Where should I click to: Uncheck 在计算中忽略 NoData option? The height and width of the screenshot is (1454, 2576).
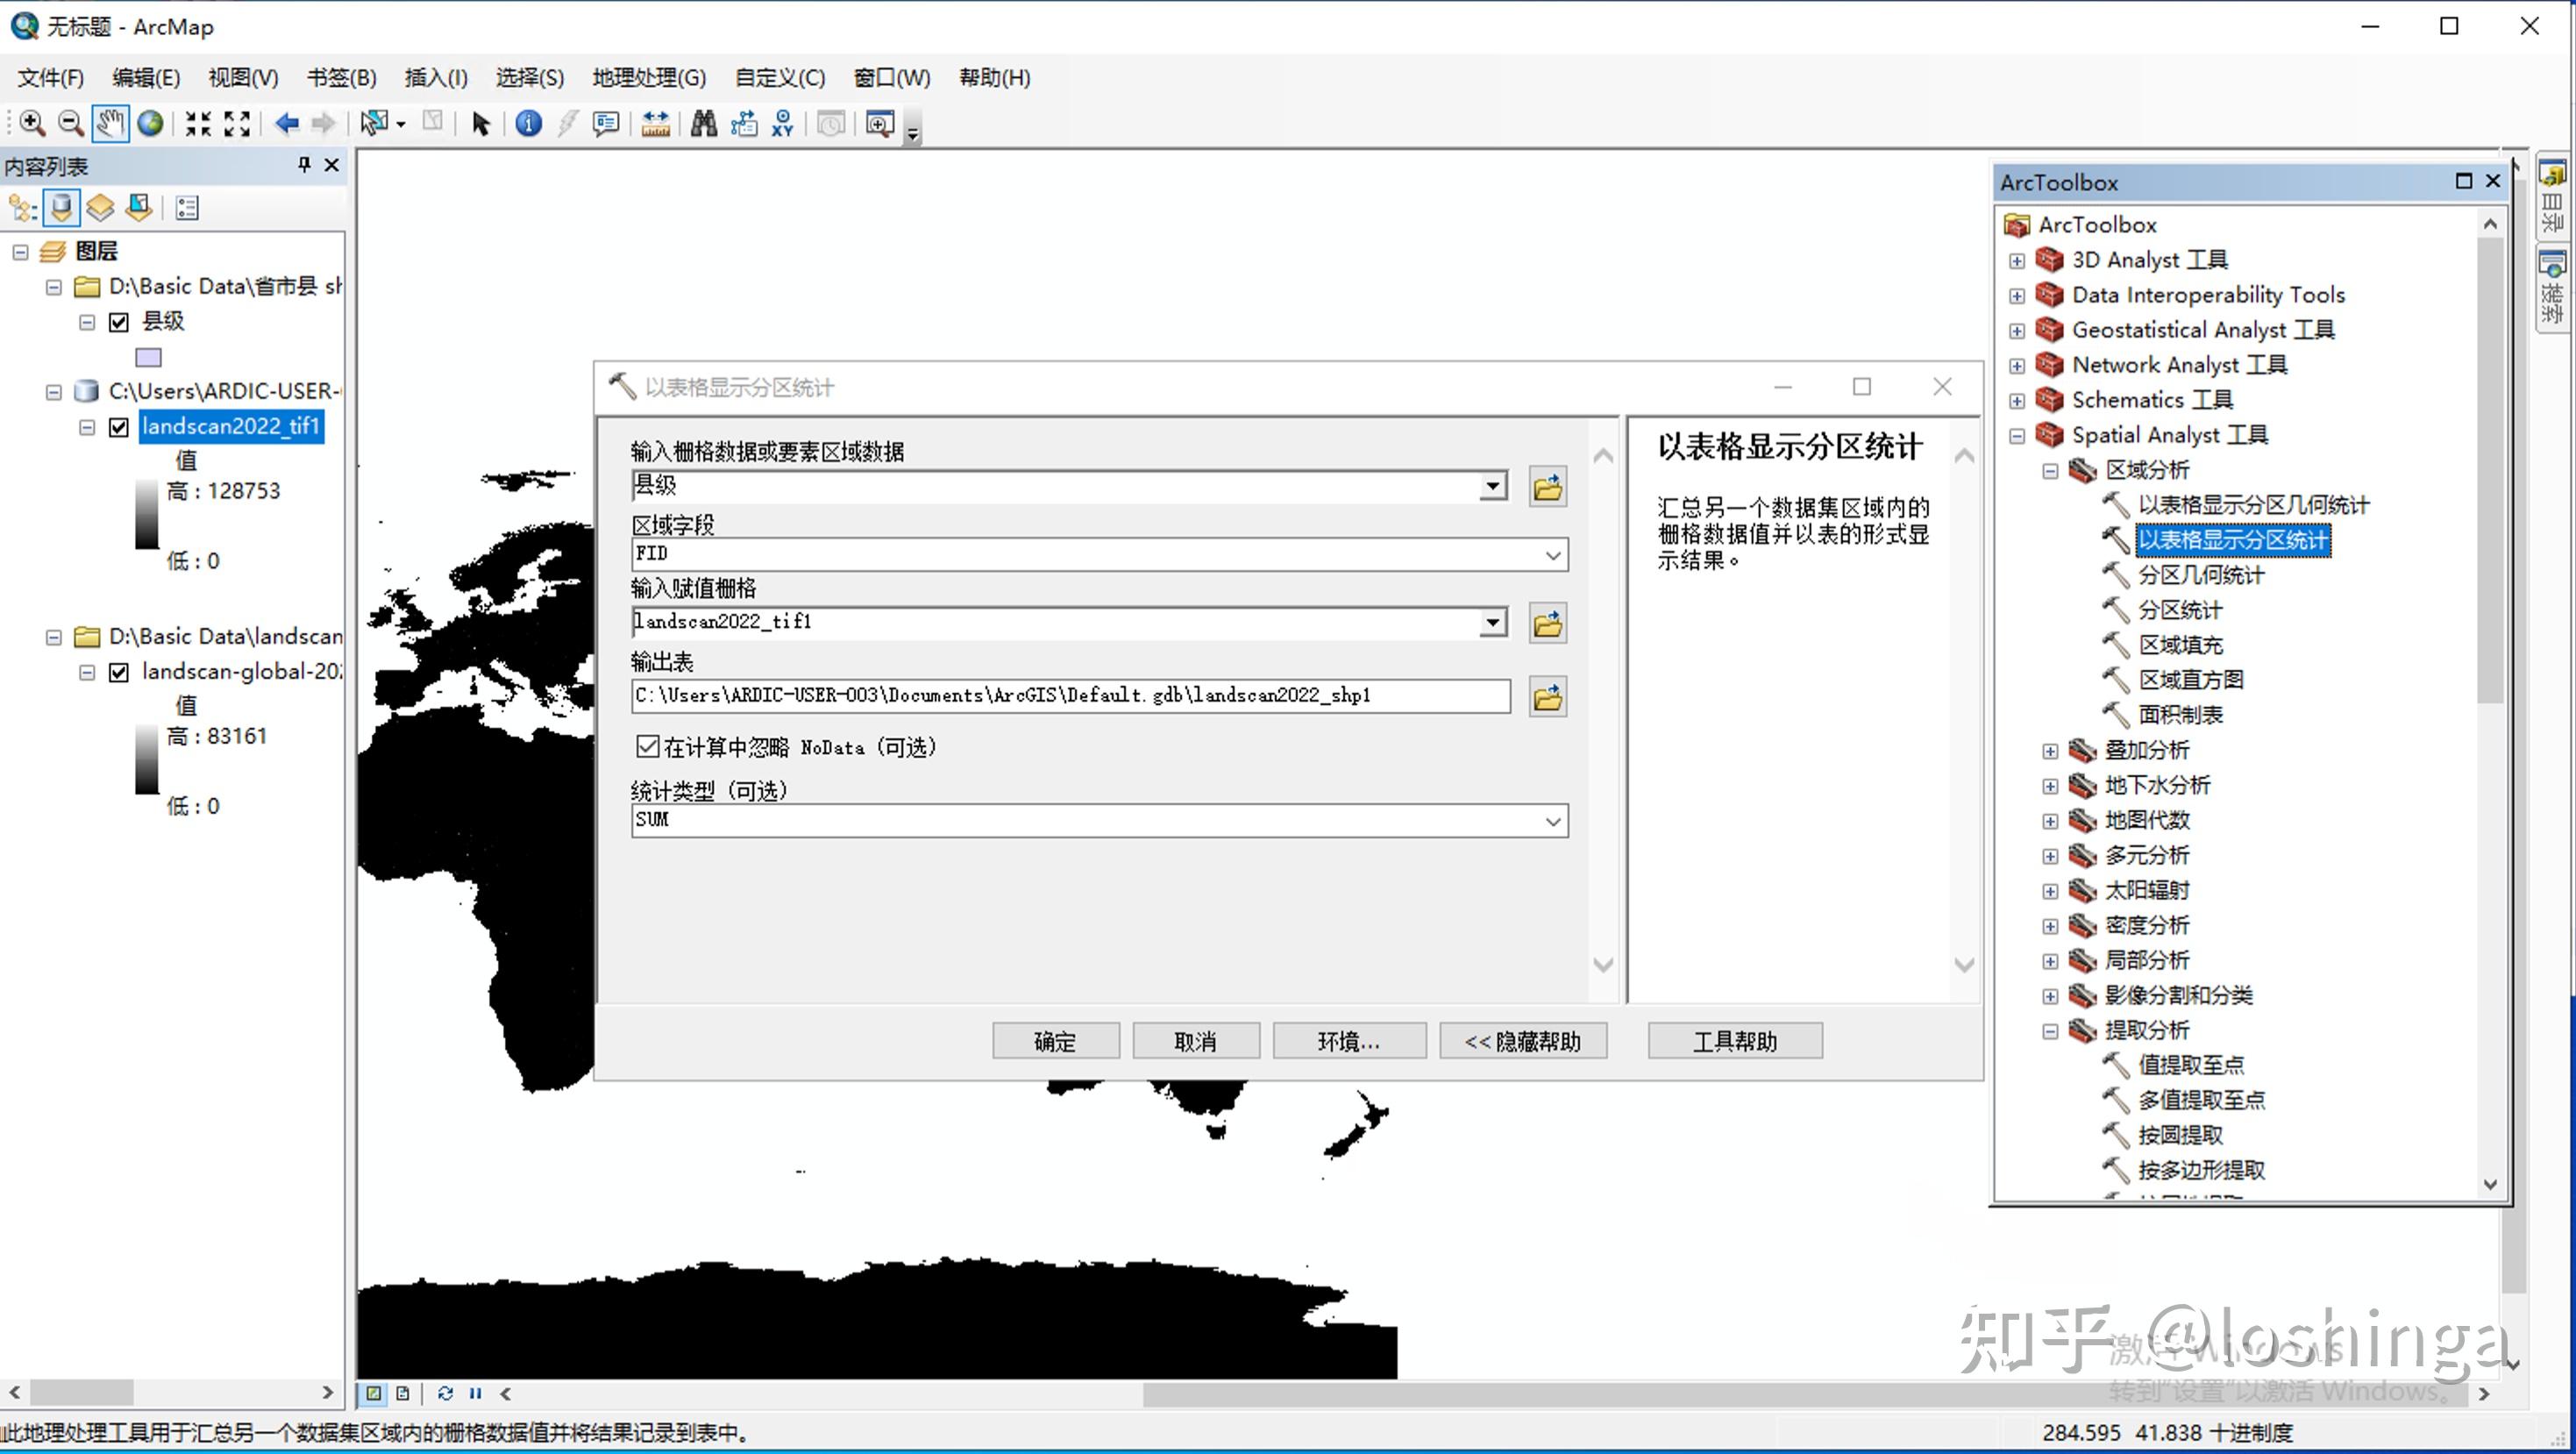648,747
